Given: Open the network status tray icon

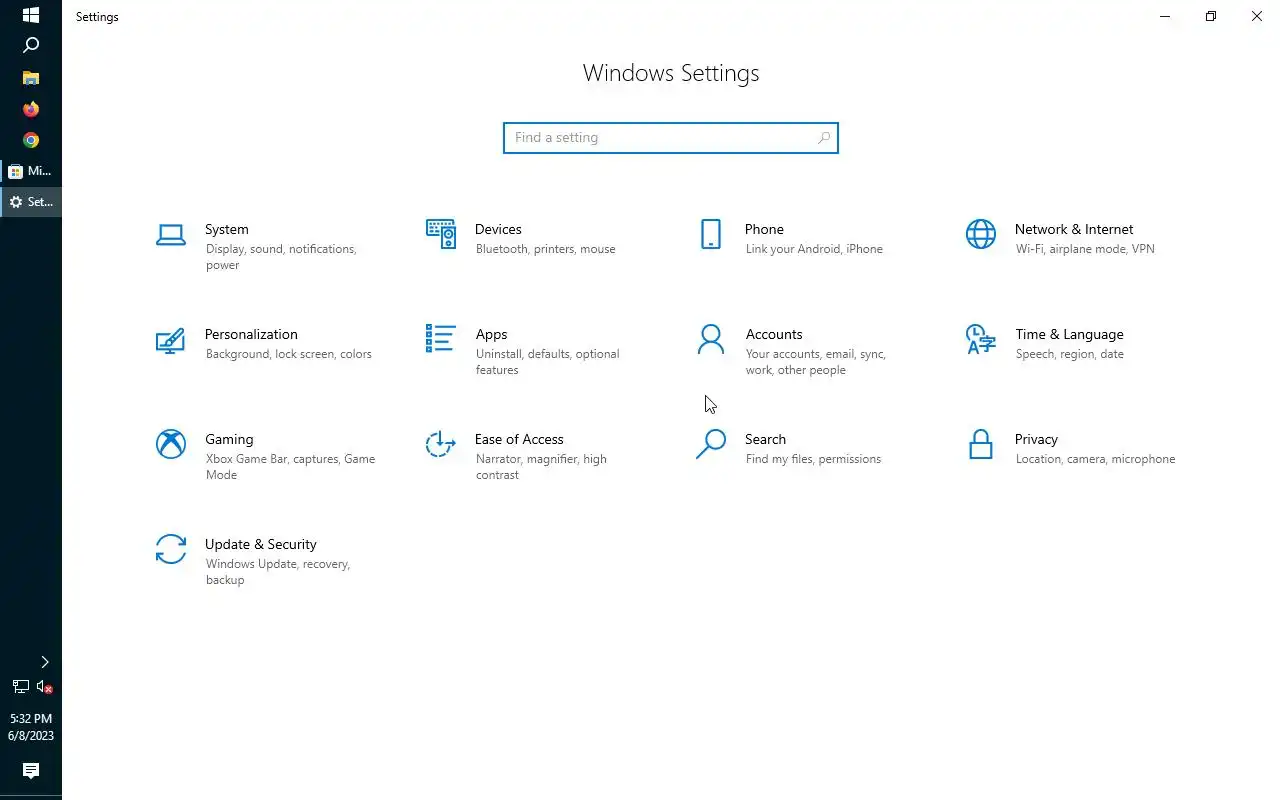Looking at the screenshot, I should point(20,687).
